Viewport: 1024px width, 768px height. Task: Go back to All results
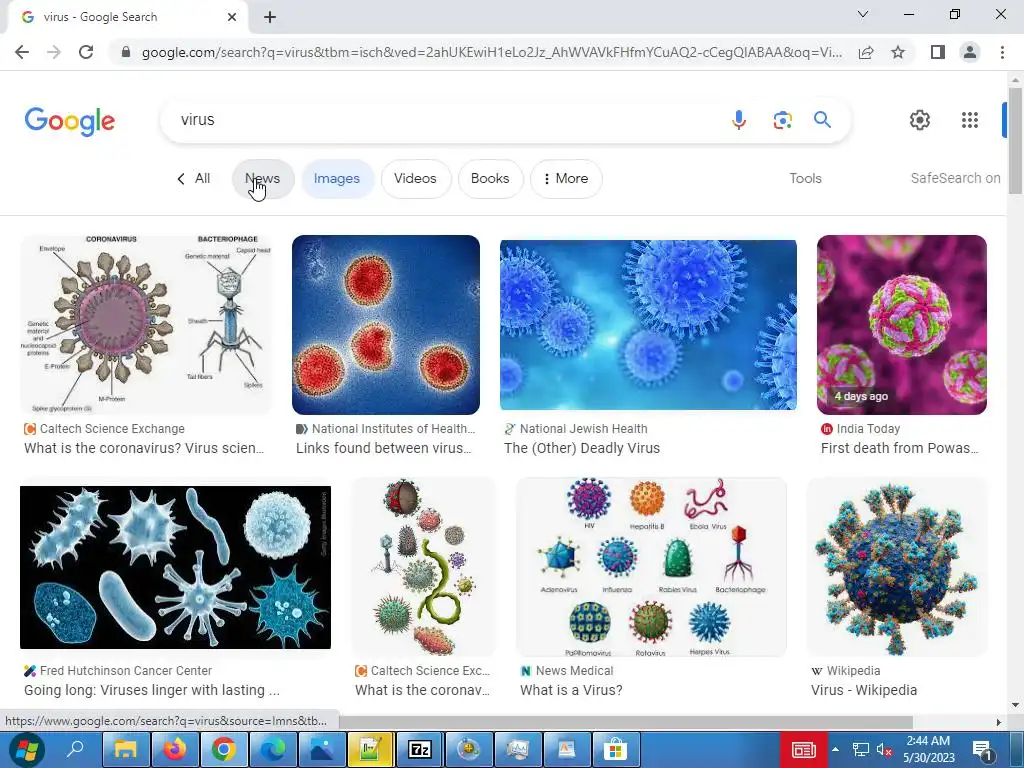point(194,178)
